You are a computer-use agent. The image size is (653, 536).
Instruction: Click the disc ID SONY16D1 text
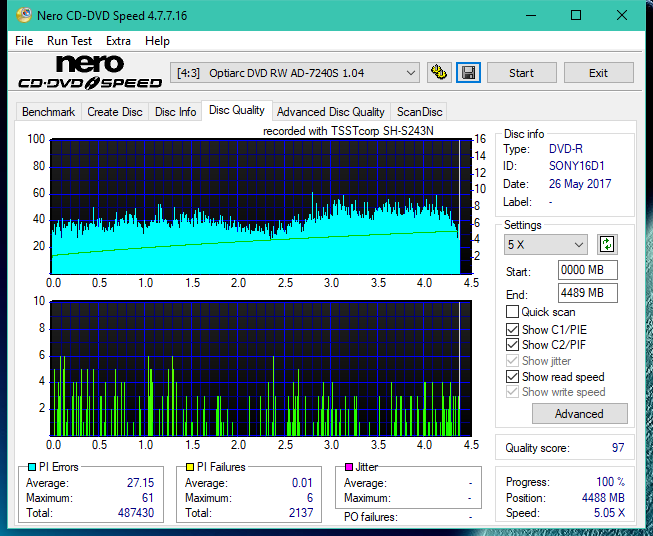click(576, 166)
